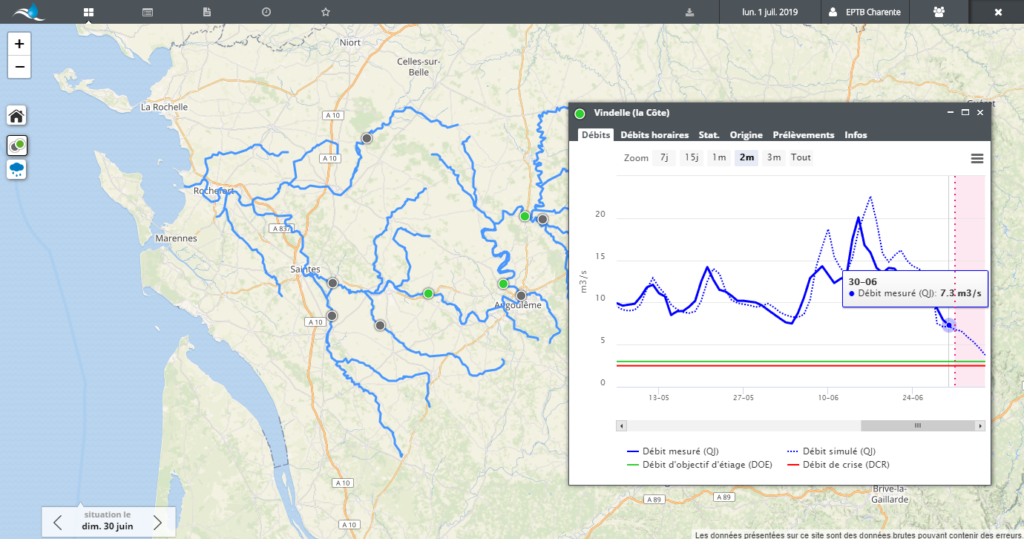The image size is (1024, 539).
Task: Click the map zoom in plus button
Action: pos(19,44)
